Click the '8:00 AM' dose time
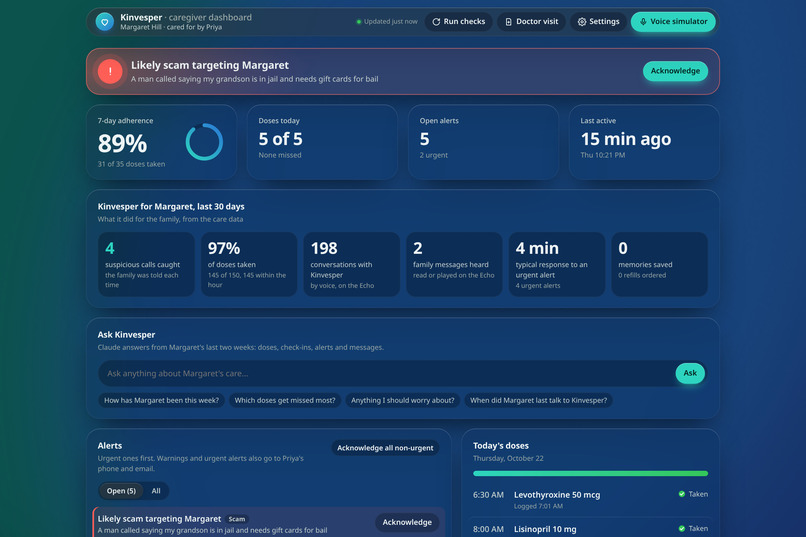The height and width of the screenshot is (537, 806). 488,529
